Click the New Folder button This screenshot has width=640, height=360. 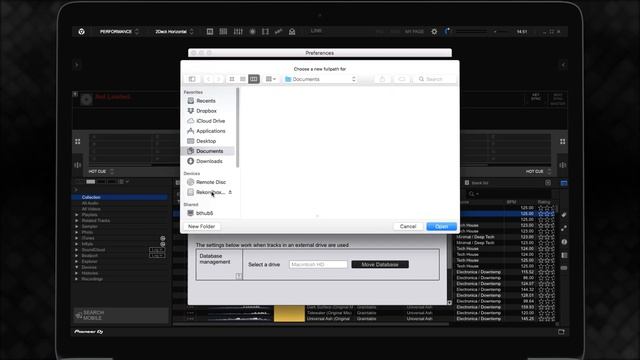point(201,226)
